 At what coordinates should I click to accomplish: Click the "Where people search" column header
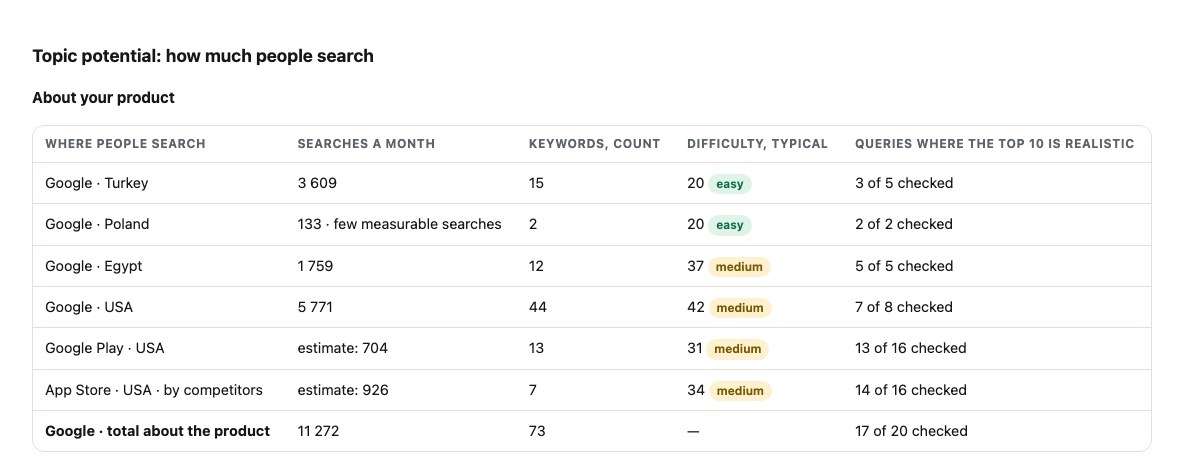pyautogui.click(x=125, y=143)
